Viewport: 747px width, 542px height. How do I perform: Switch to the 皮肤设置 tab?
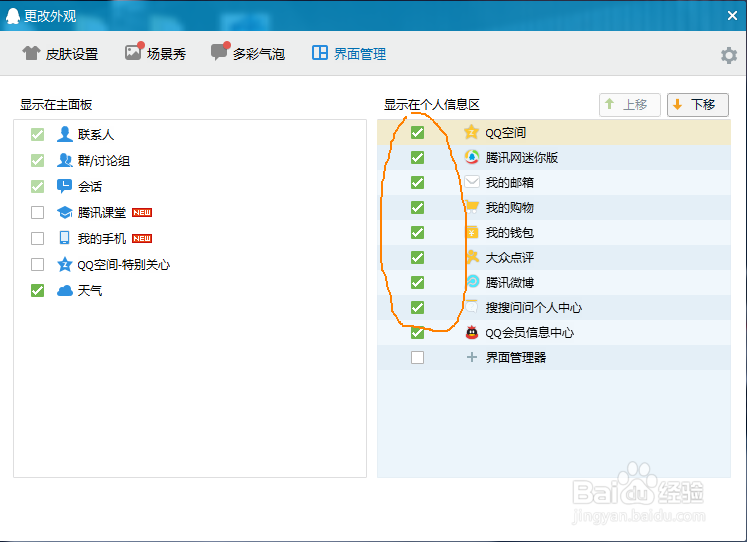pyautogui.click(x=60, y=53)
